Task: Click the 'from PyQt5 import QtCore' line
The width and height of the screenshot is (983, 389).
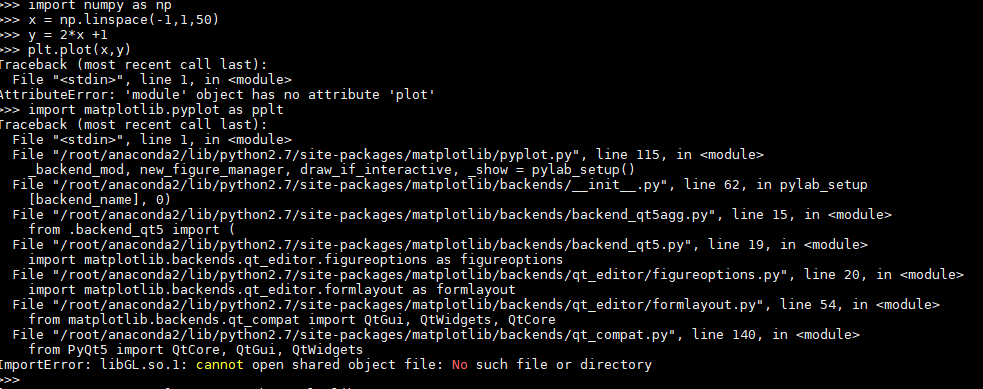Action: point(196,350)
